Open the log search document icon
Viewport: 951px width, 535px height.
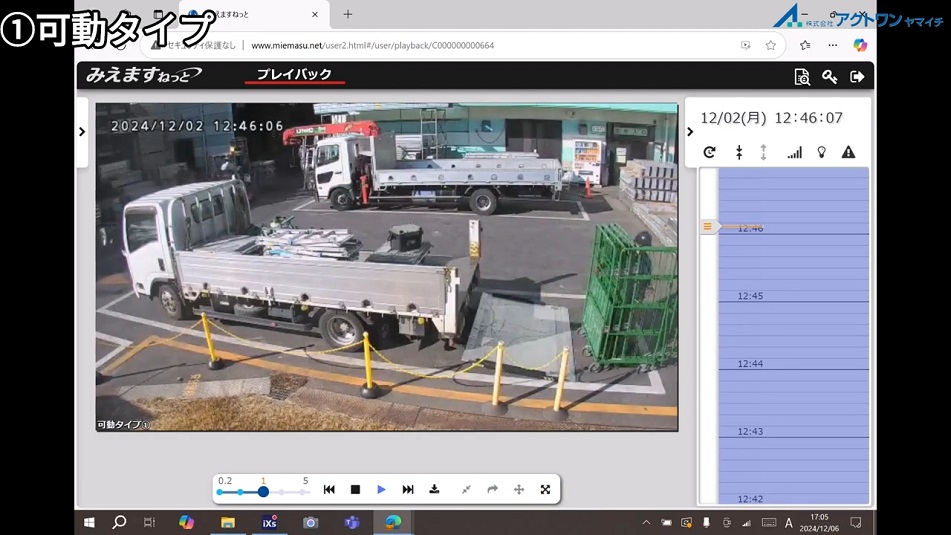click(x=802, y=77)
